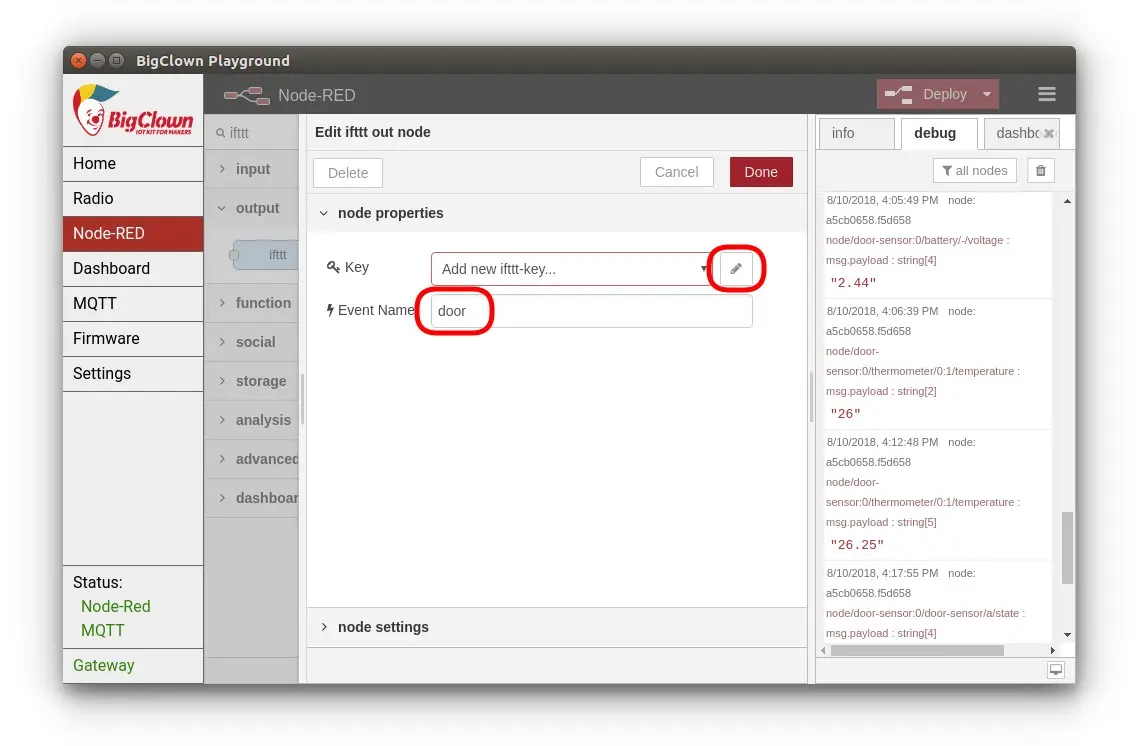Image resolution: width=1143 pixels, height=746 pixels.
Task: Click the debug panel vertical scrollbar thumb
Action: pos(1067,548)
